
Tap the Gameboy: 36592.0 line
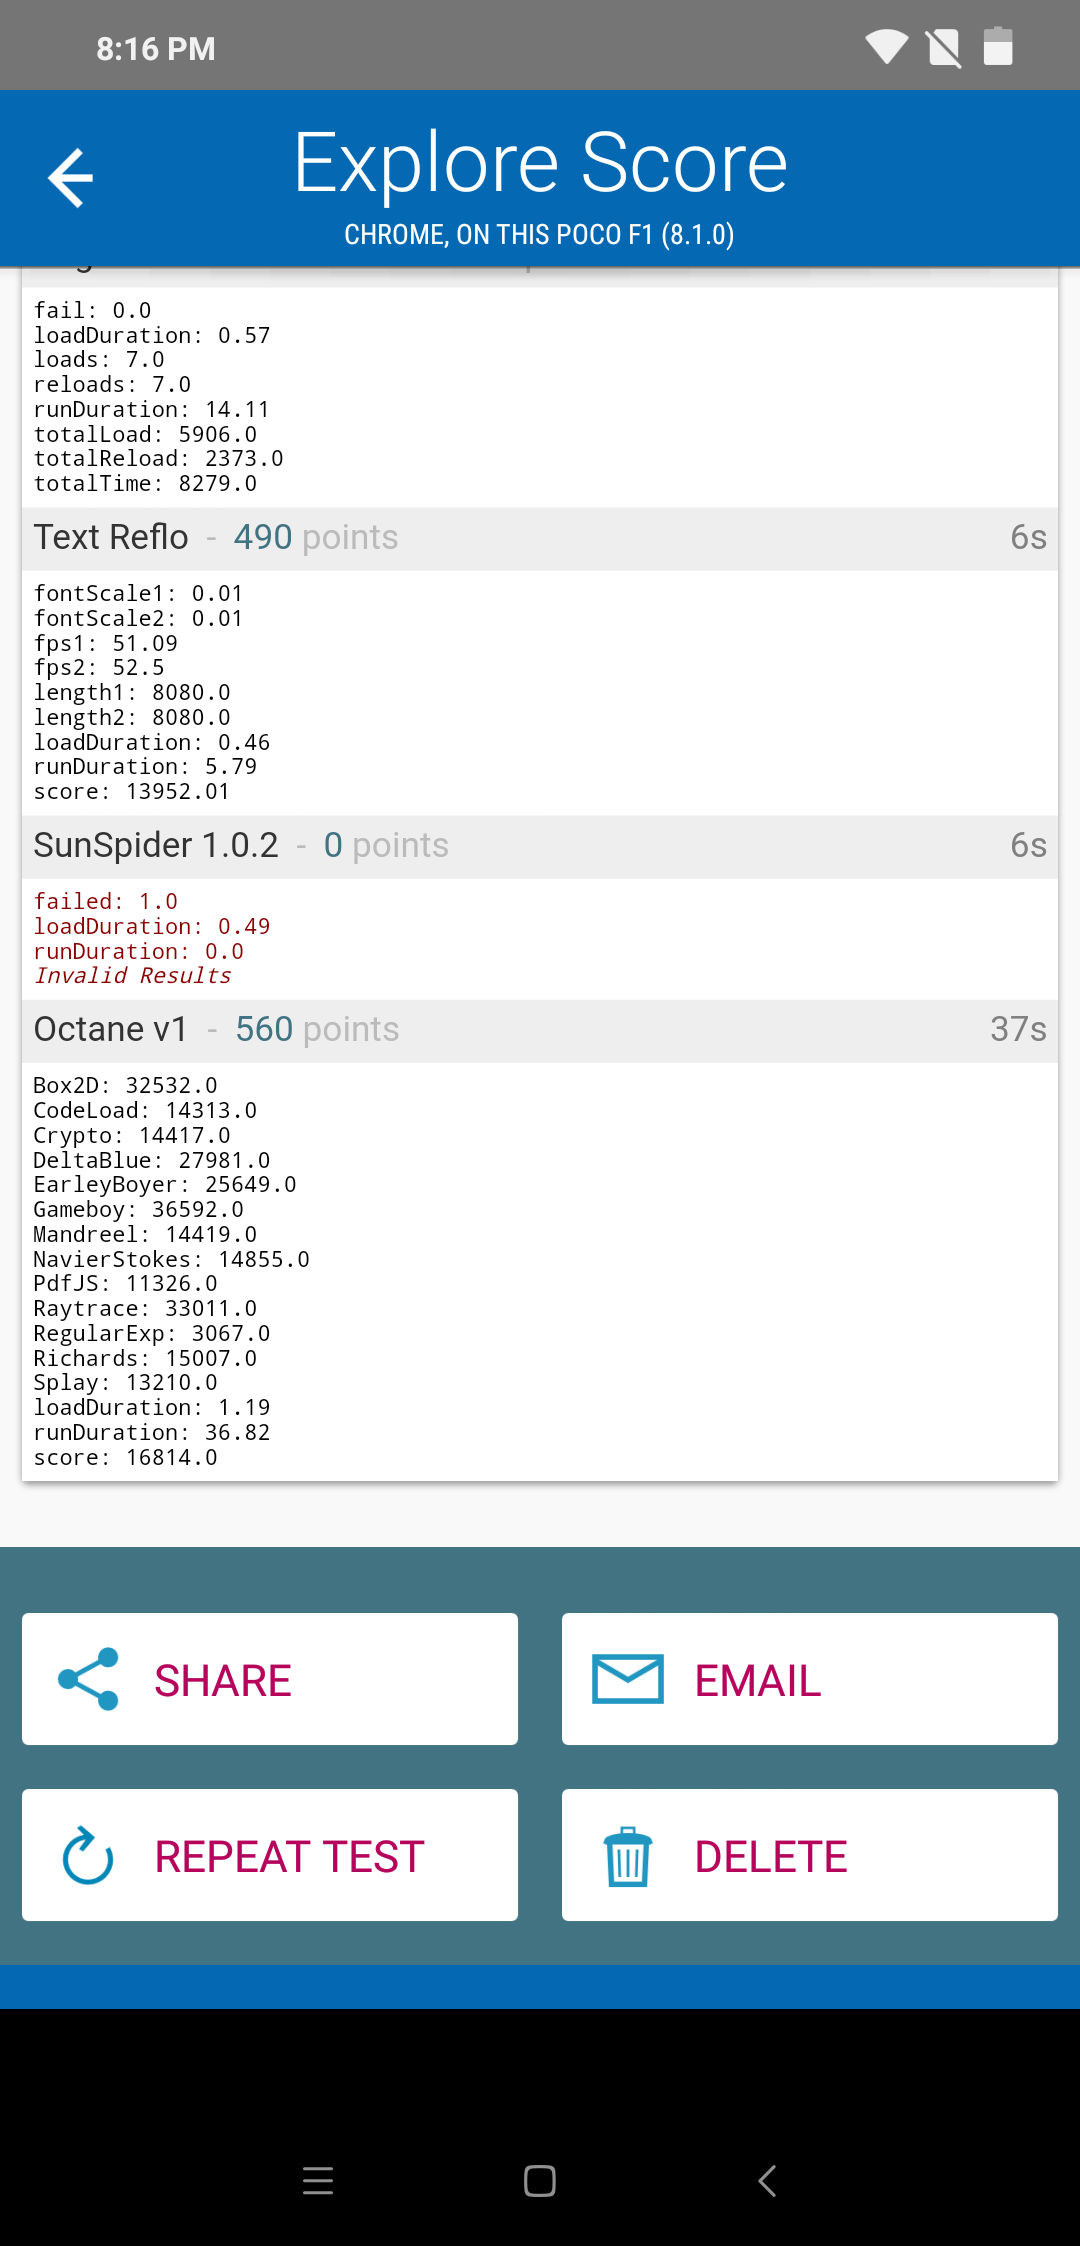click(139, 1210)
